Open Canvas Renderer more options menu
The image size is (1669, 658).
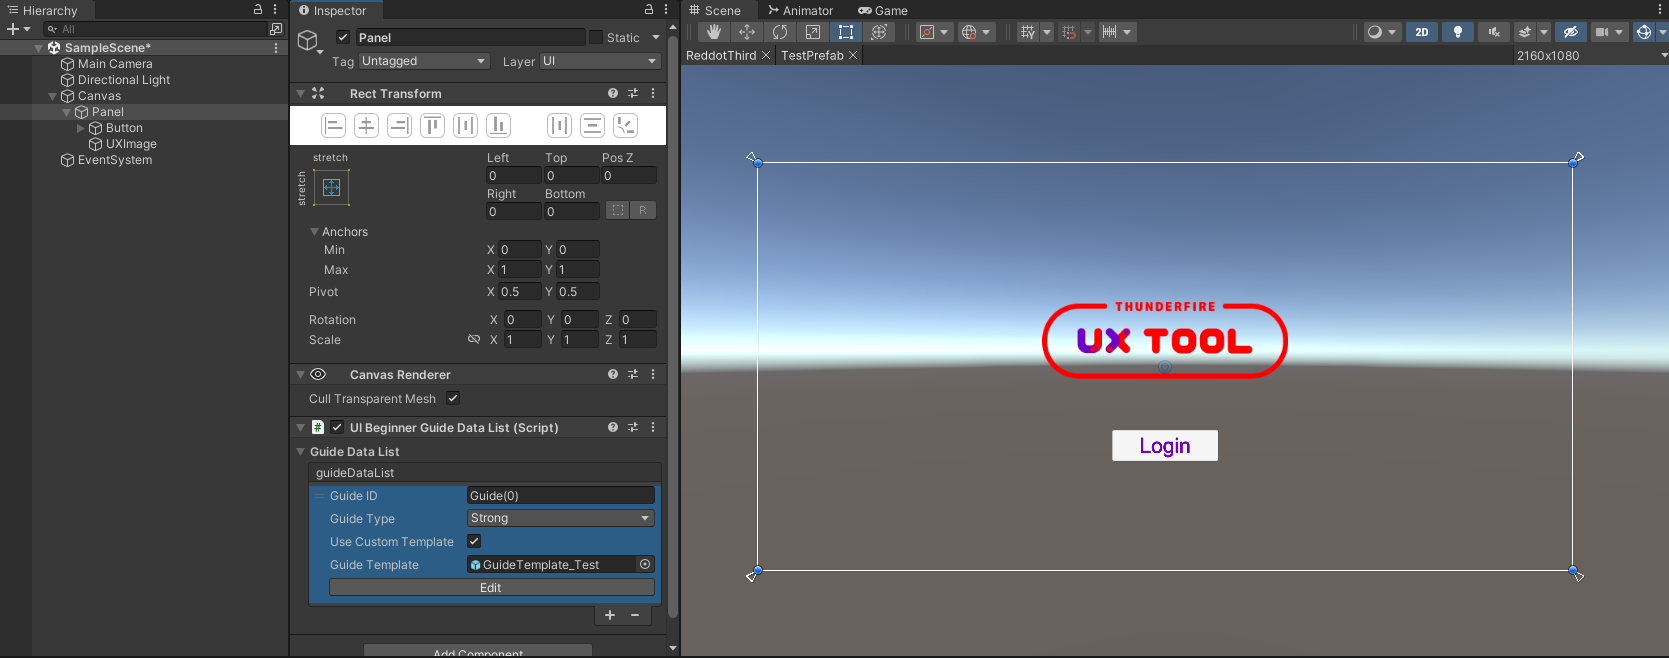pos(653,374)
